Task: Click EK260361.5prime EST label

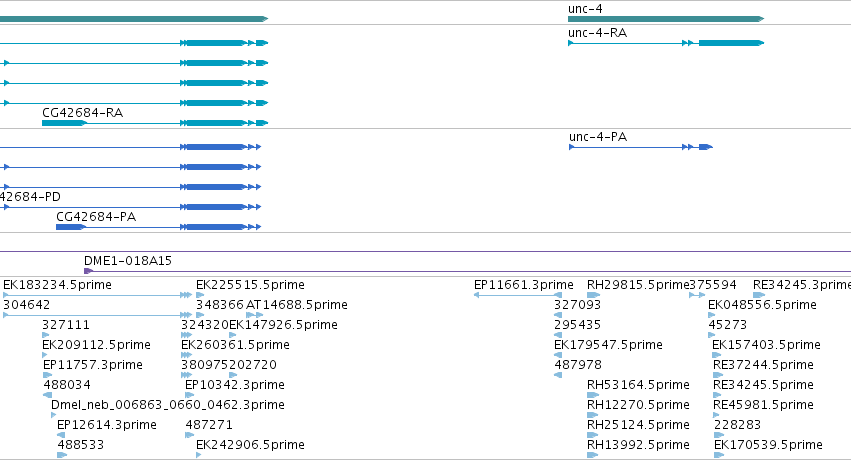Action: (x=236, y=345)
